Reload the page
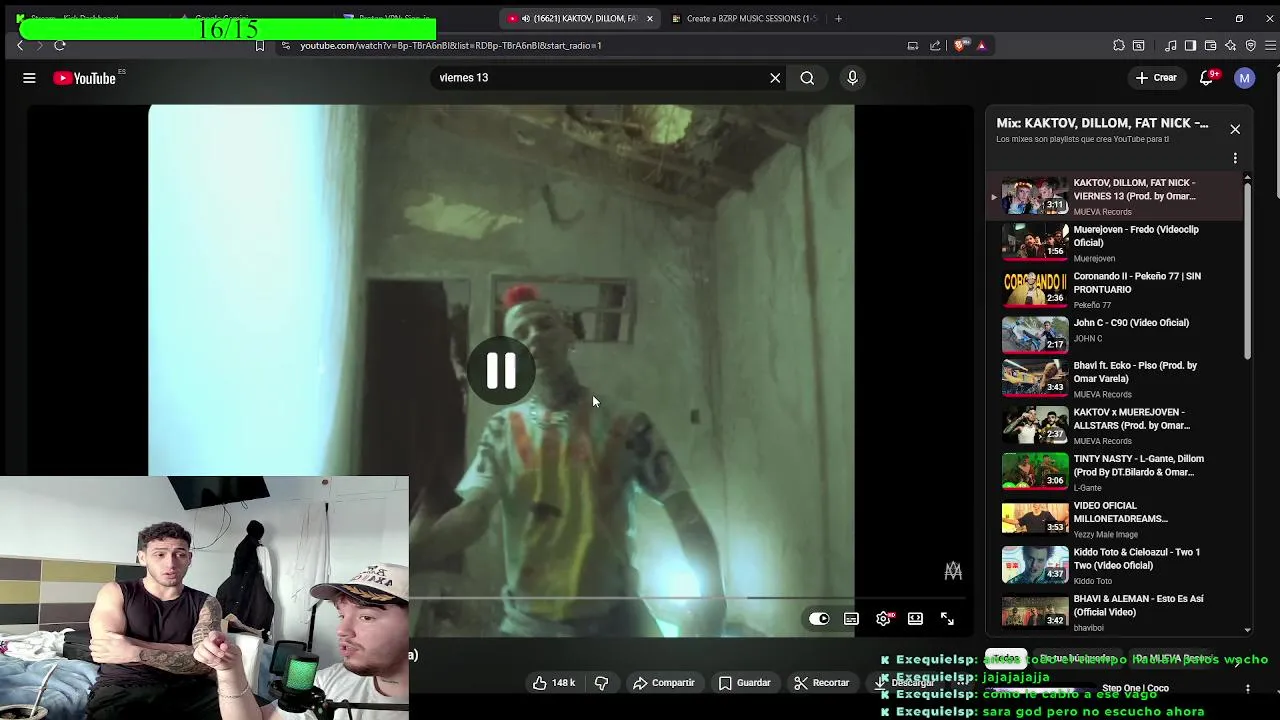The height and width of the screenshot is (720, 1280). pos(60,45)
